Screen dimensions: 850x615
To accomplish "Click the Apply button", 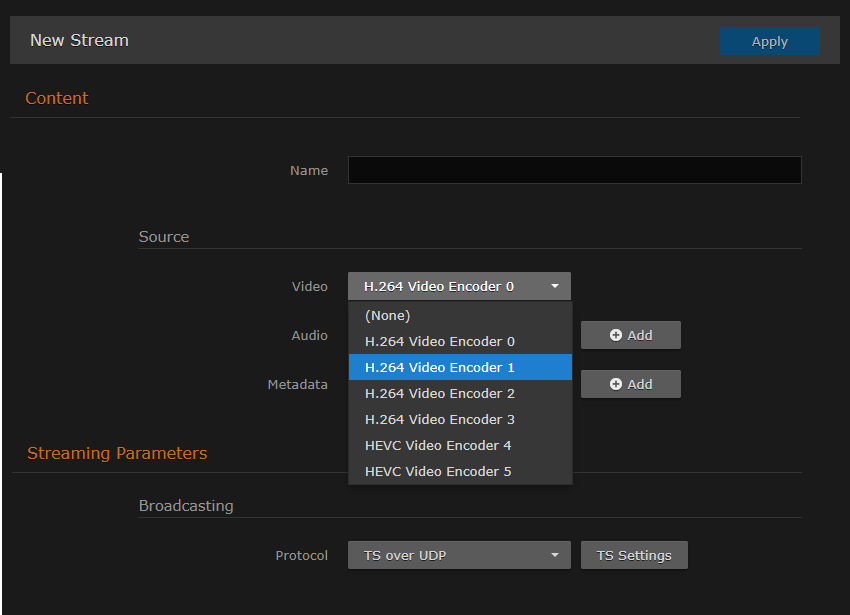I will coord(769,41).
